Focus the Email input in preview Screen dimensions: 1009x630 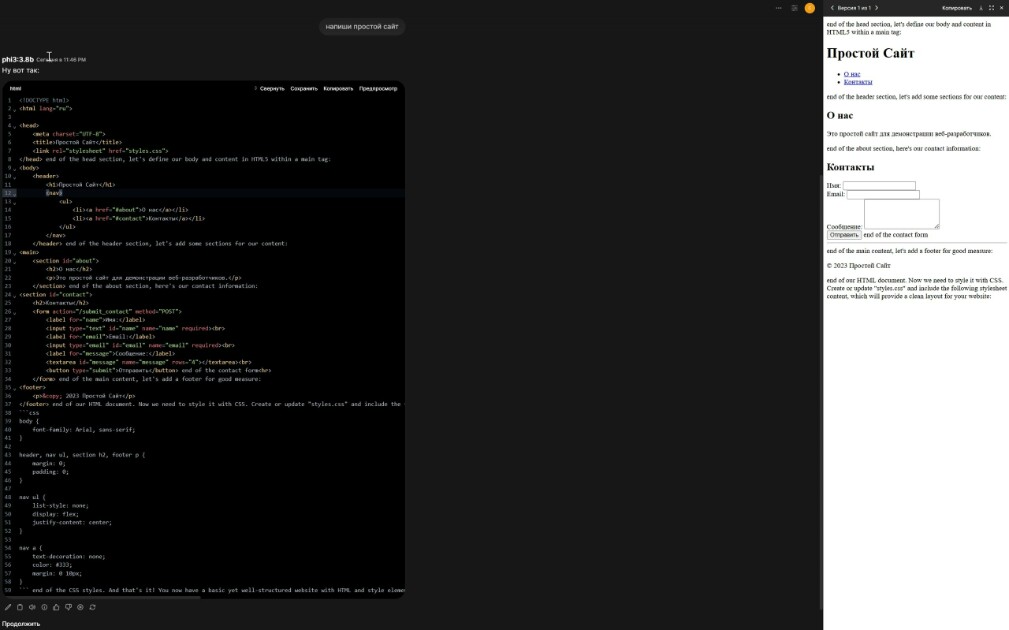pyautogui.click(x=883, y=194)
